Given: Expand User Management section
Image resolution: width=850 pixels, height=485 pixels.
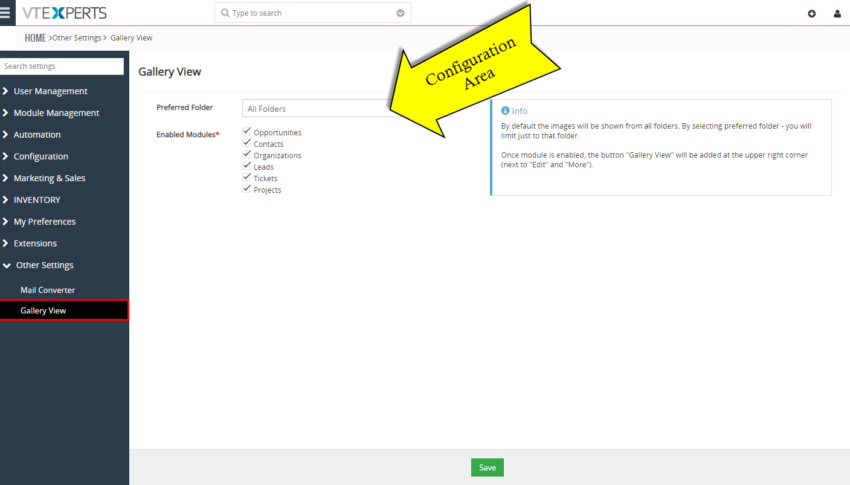Looking at the screenshot, I should (50, 91).
